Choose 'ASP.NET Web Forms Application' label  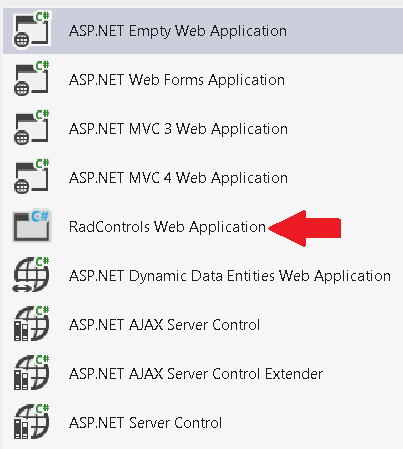(177, 80)
